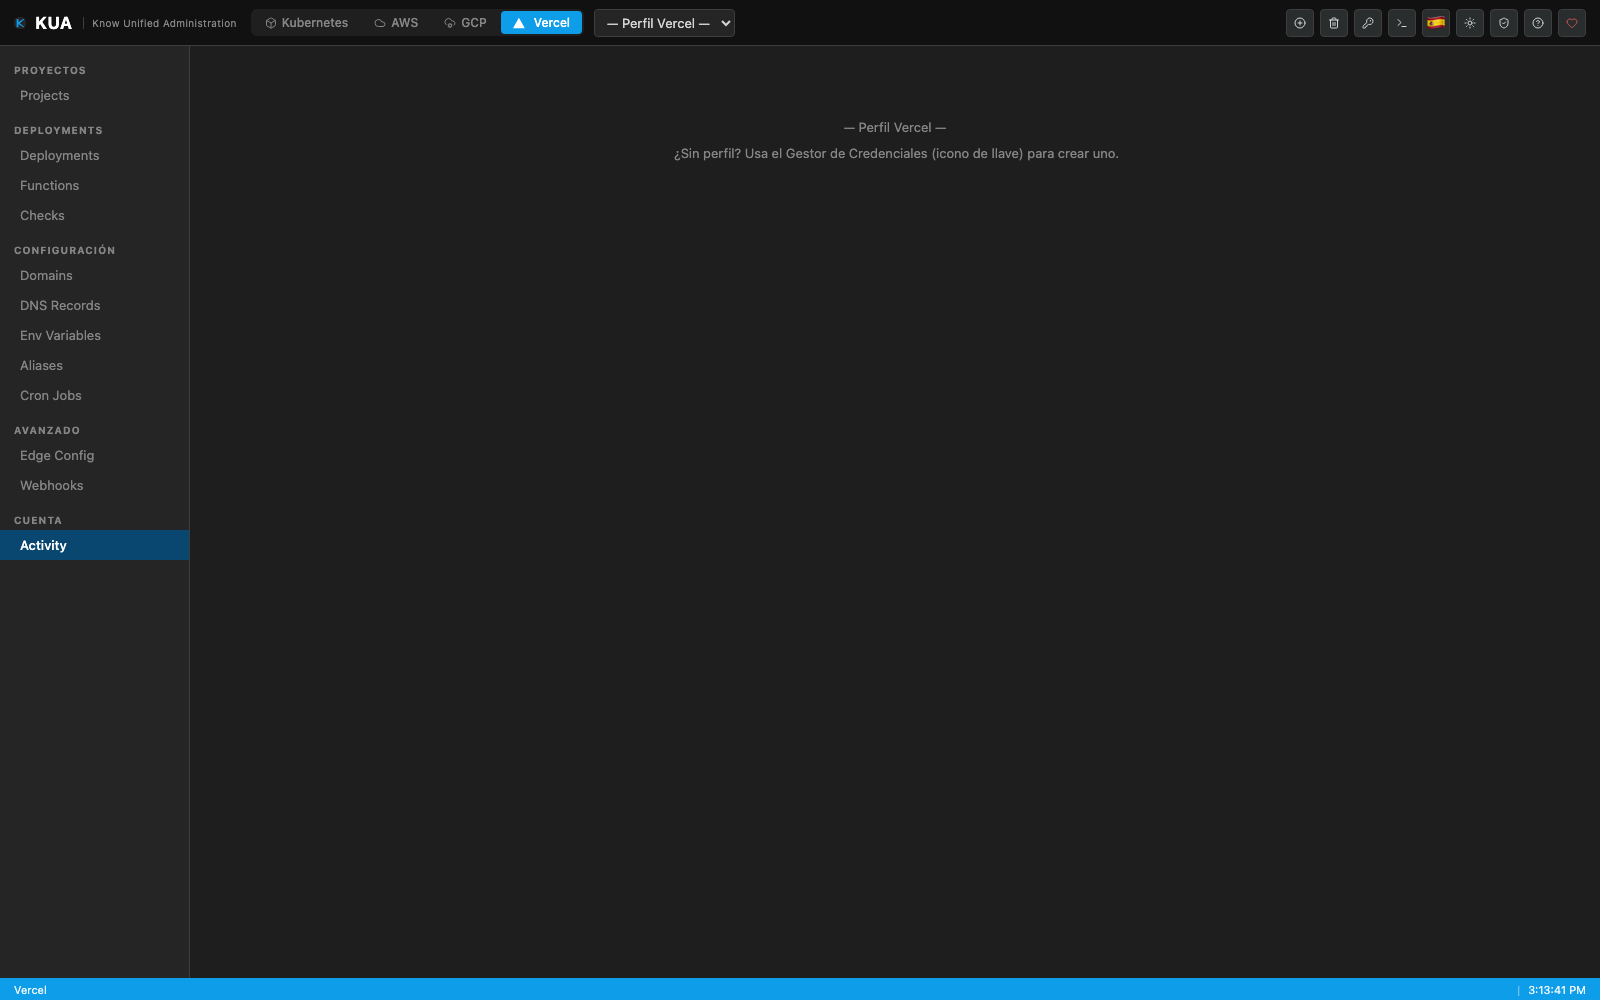1600x1000 pixels.
Task: Open Projects in the sidebar
Action: pos(95,96)
